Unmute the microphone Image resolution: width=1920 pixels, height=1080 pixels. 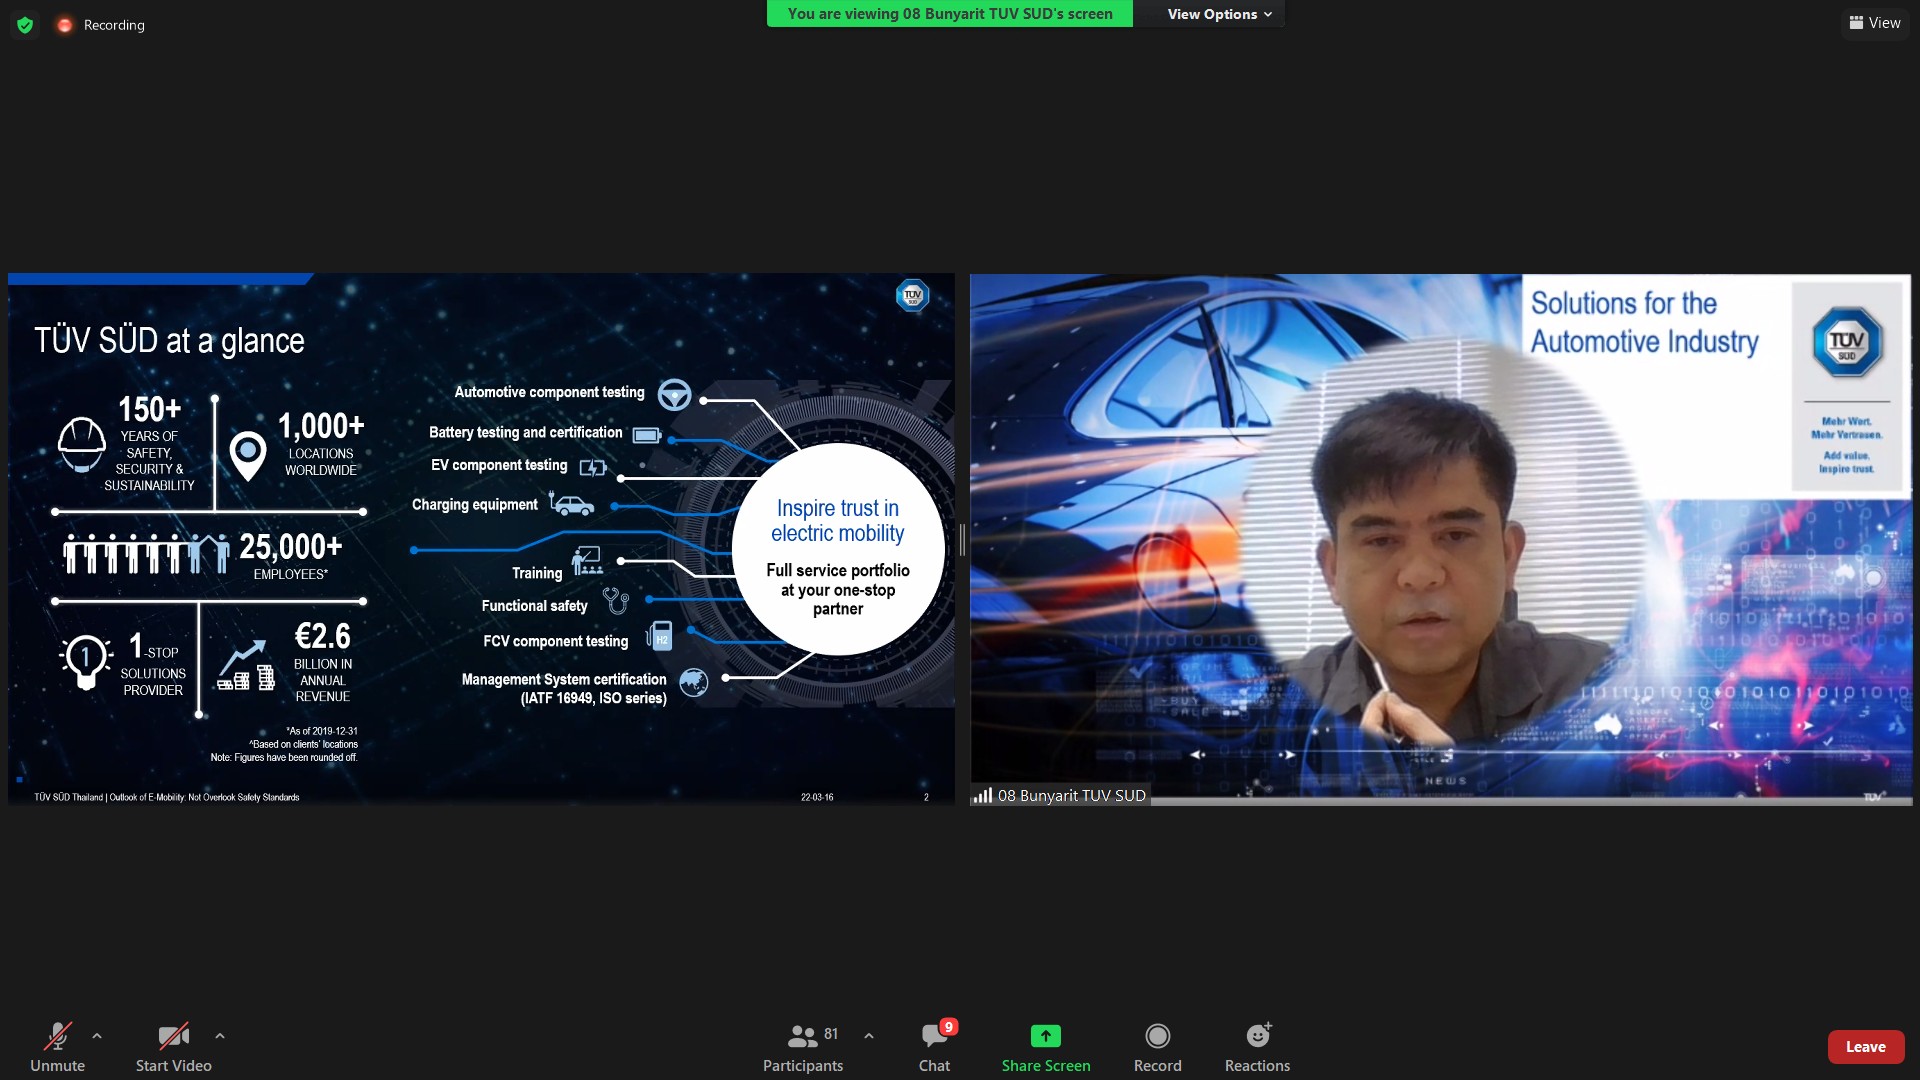coord(58,1047)
